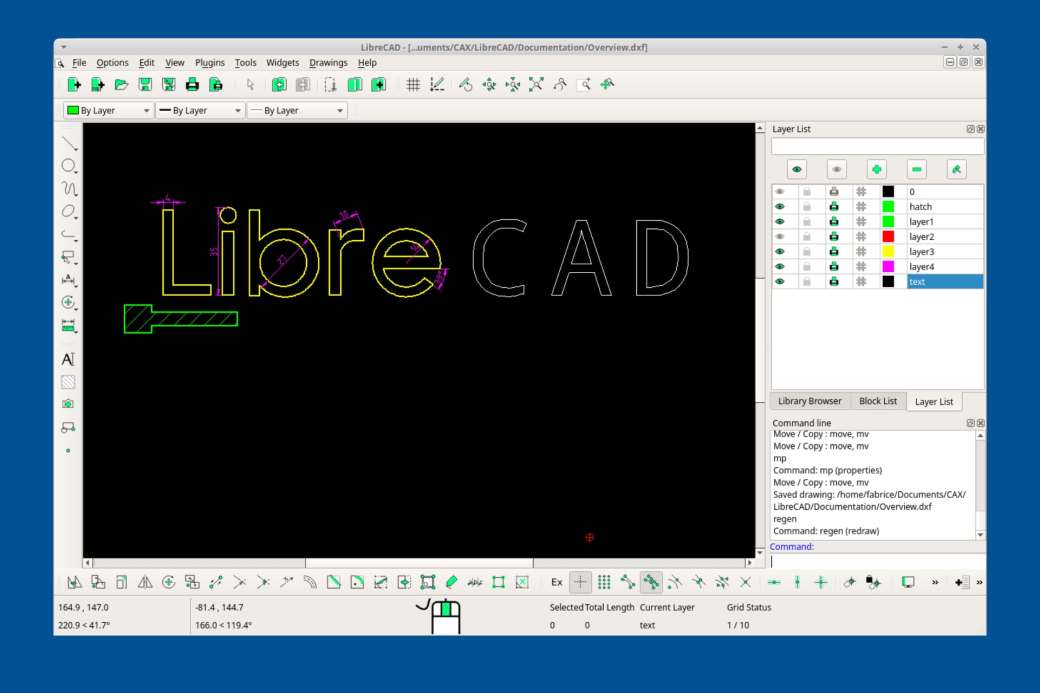1040x693 pixels.
Task: Open Print Preview from the top toolbar
Action: [x=216, y=85]
